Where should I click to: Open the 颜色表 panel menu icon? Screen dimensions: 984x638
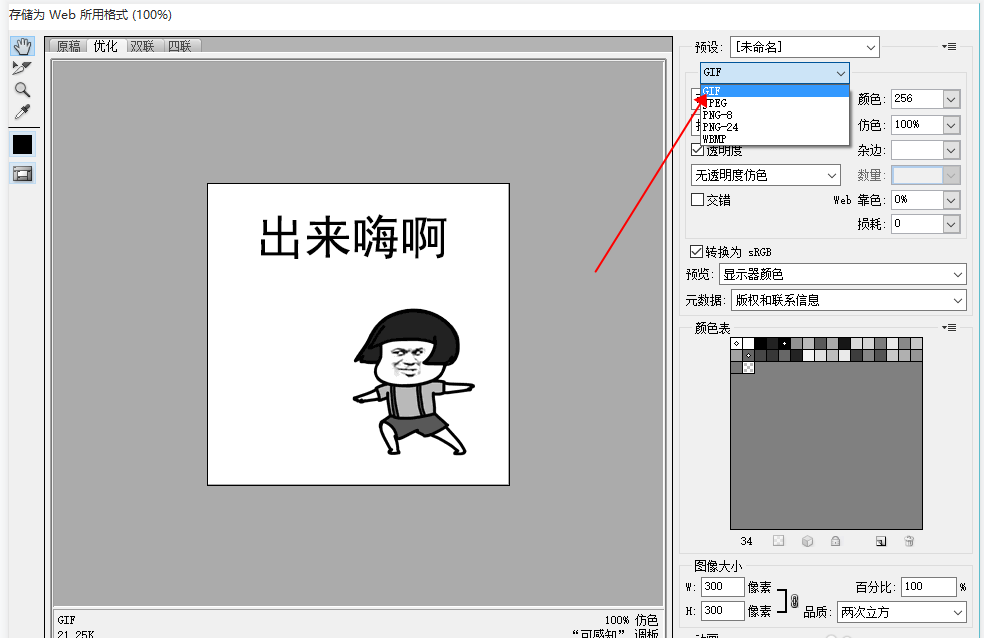pos(949,327)
